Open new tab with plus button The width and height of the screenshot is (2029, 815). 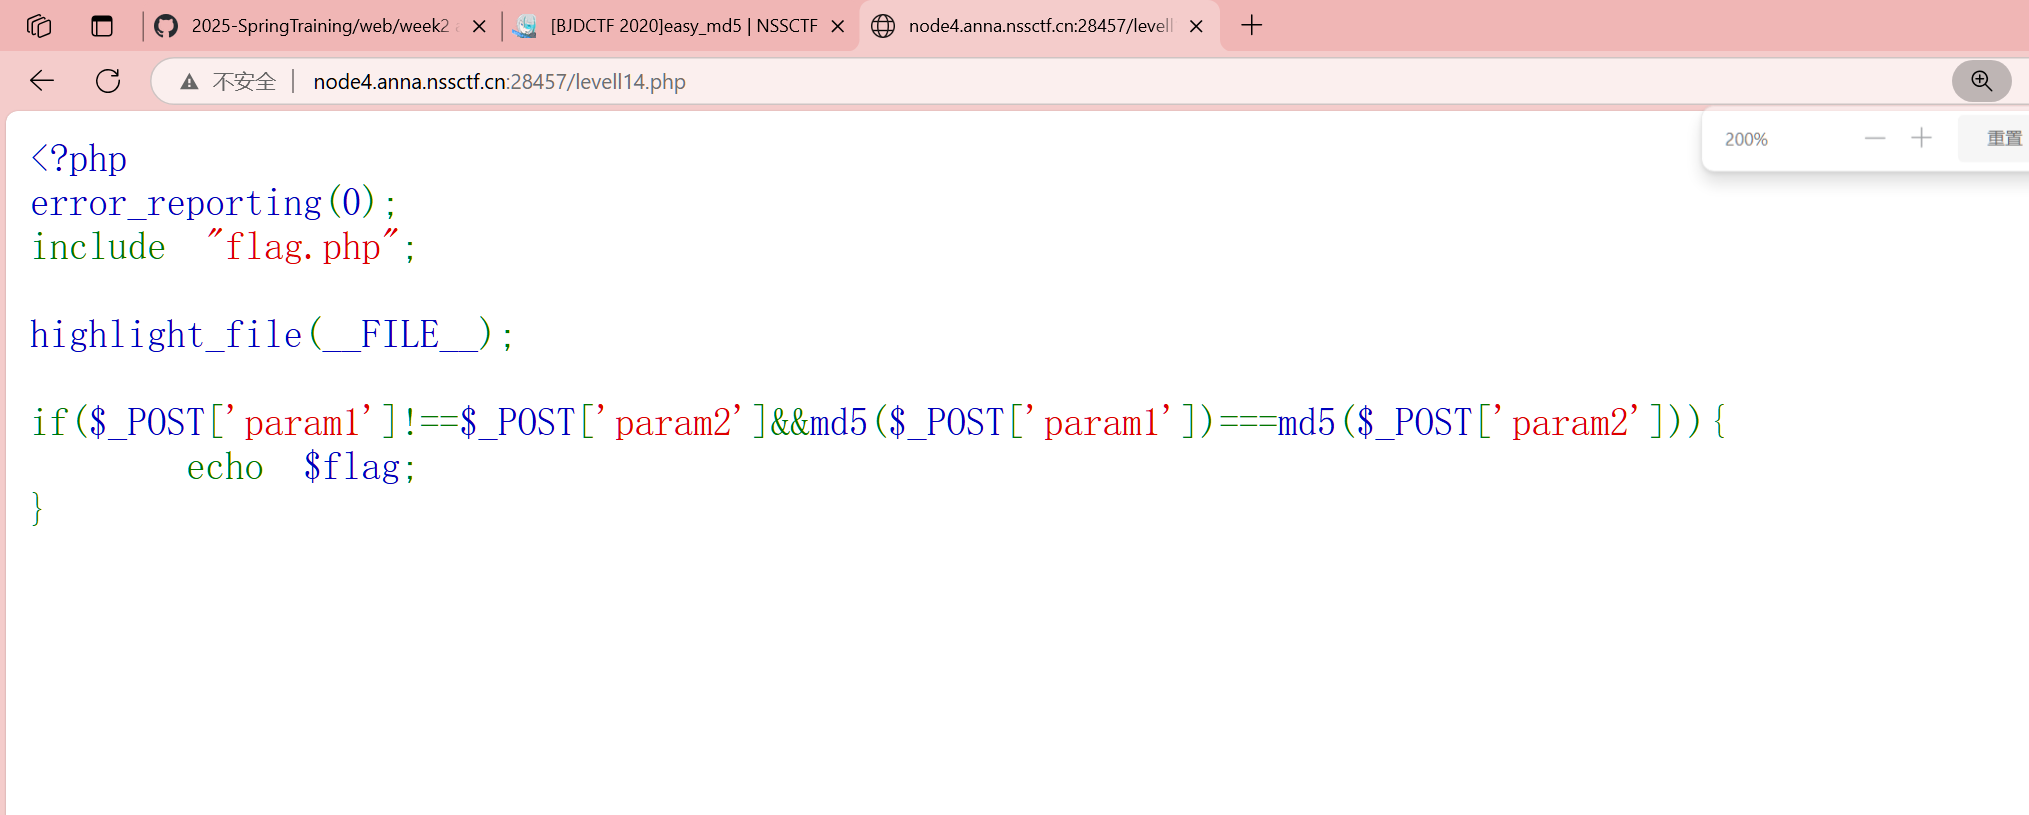(x=1251, y=26)
